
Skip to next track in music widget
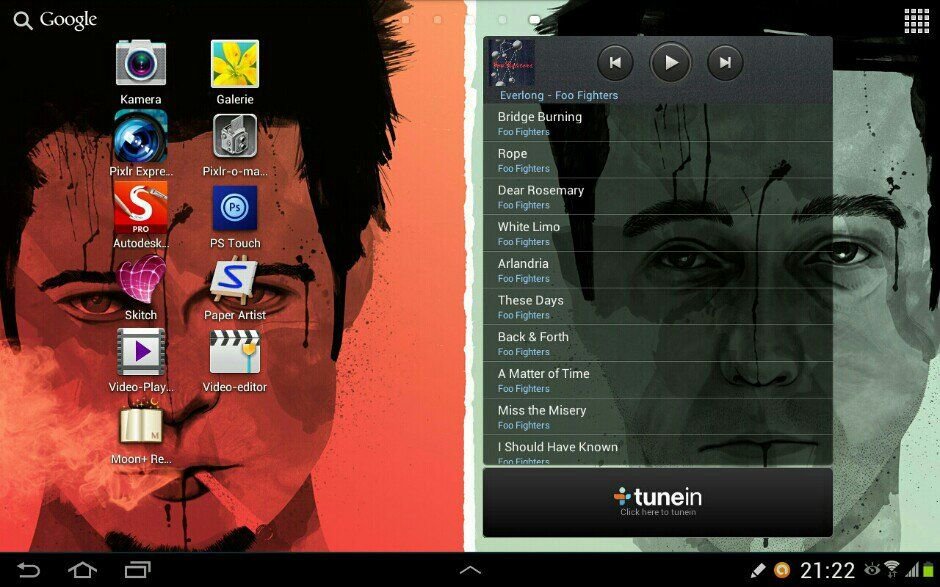pos(725,62)
